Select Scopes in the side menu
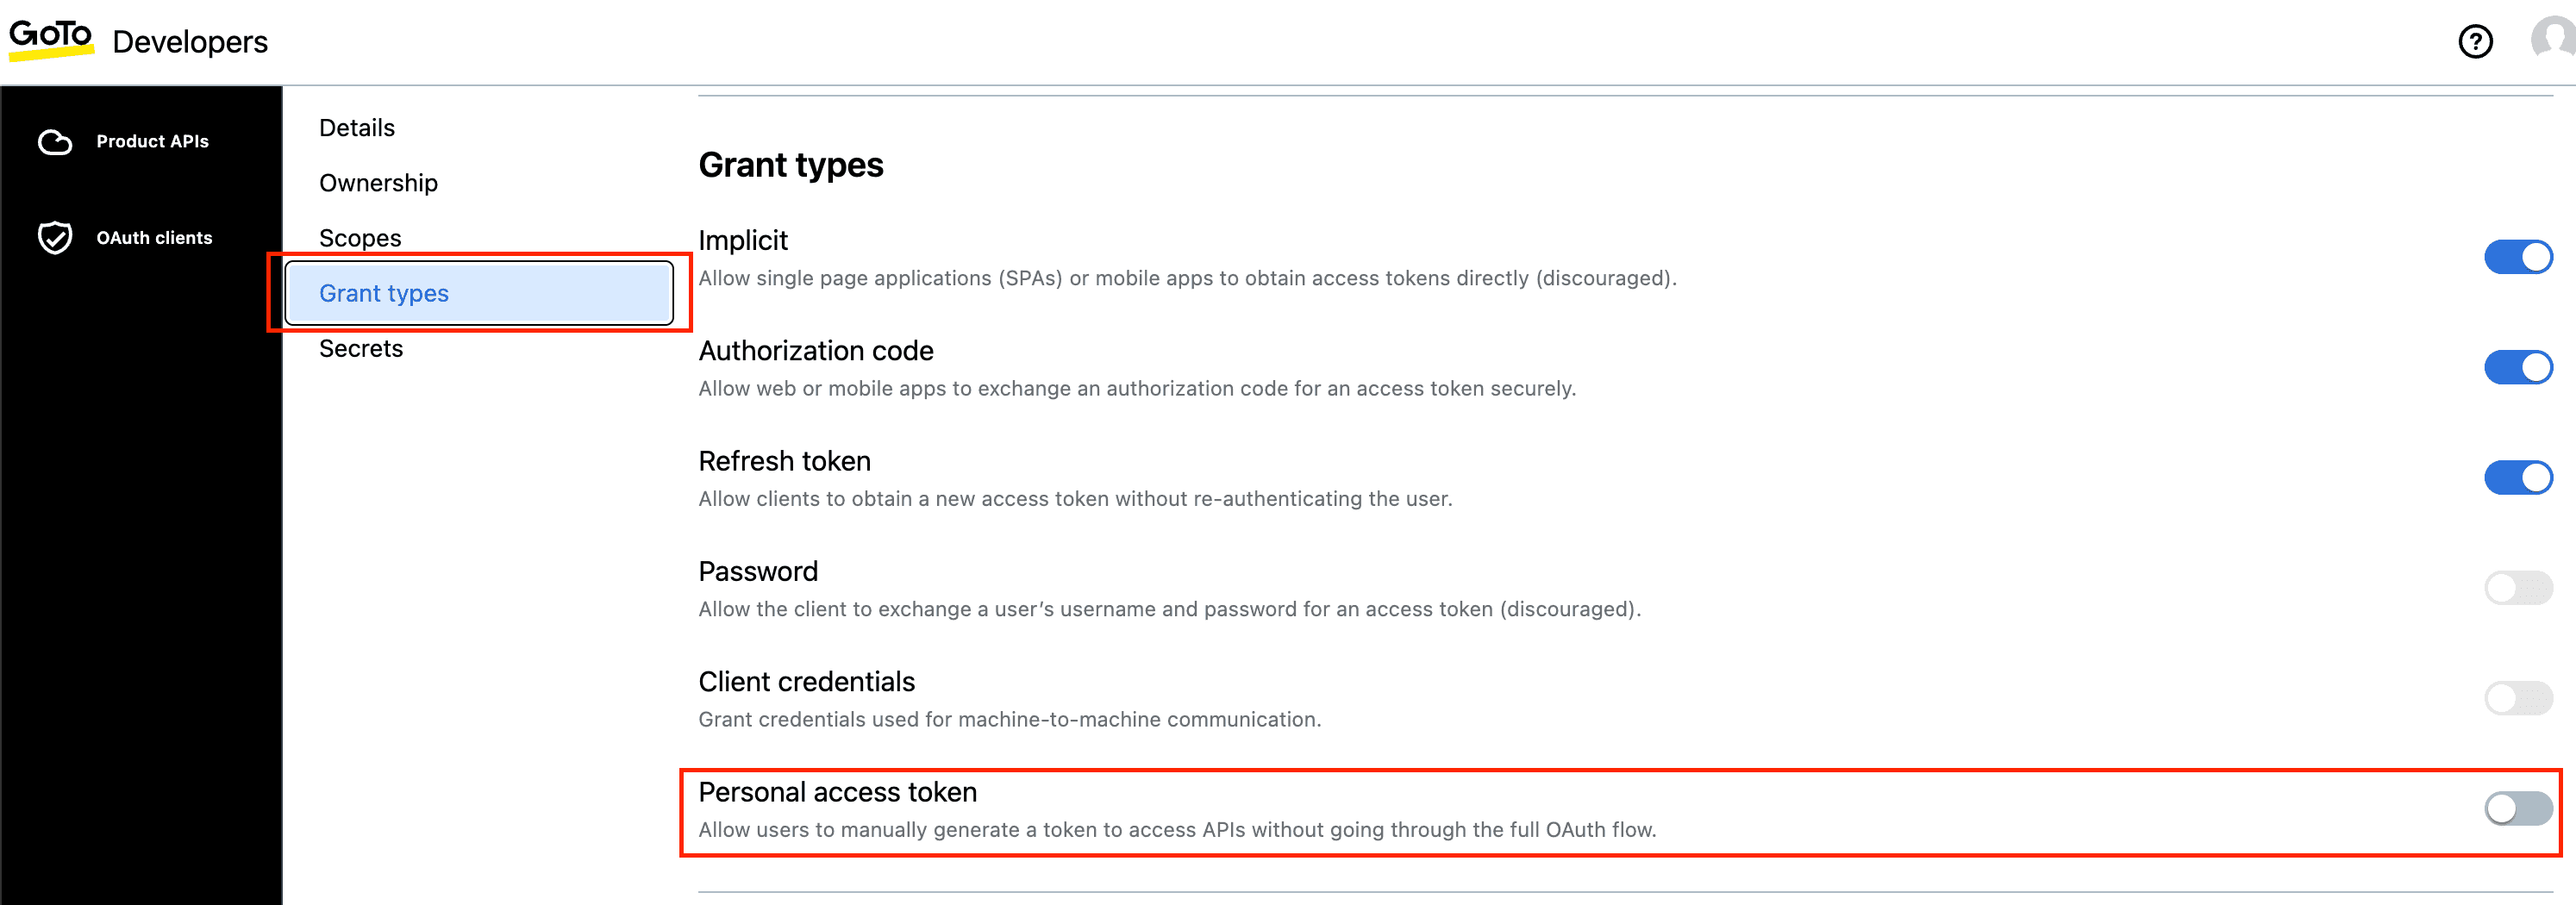The width and height of the screenshot is (2576, 905). [360, 238]
